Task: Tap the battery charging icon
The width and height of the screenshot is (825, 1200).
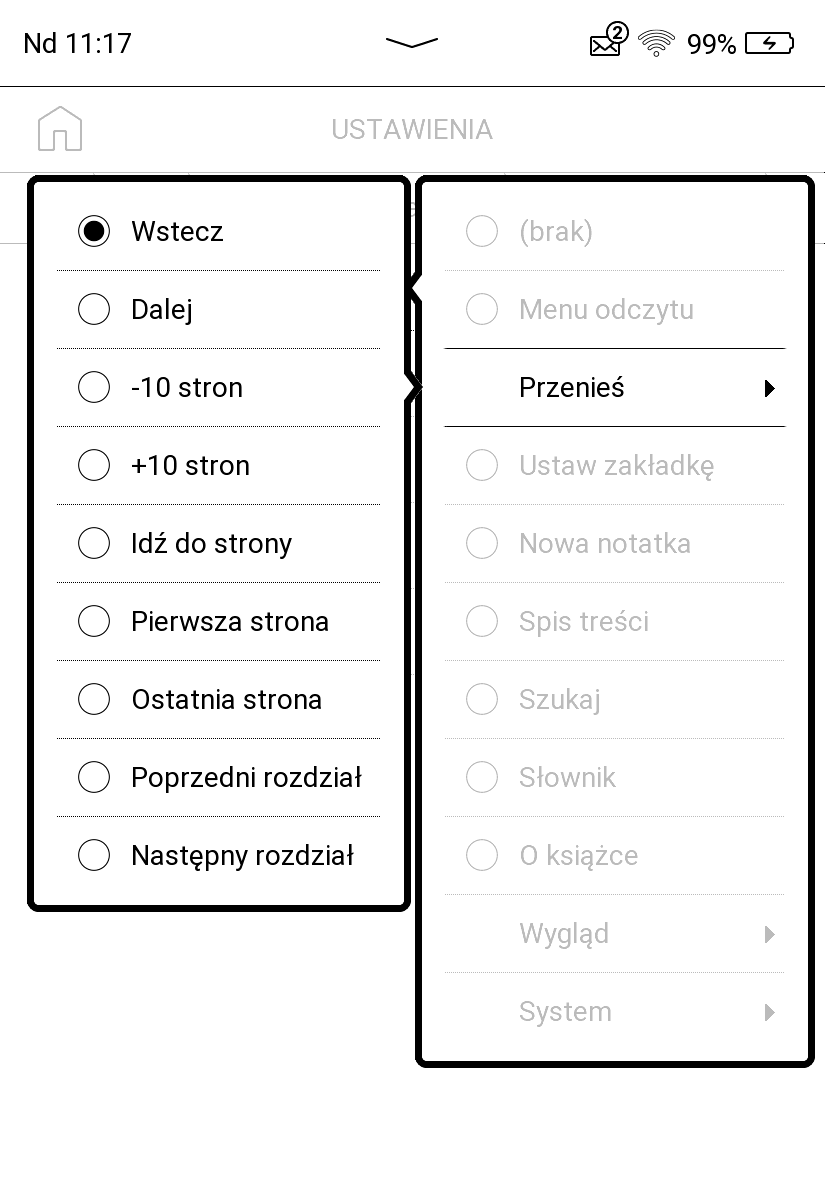Action: 769,43
